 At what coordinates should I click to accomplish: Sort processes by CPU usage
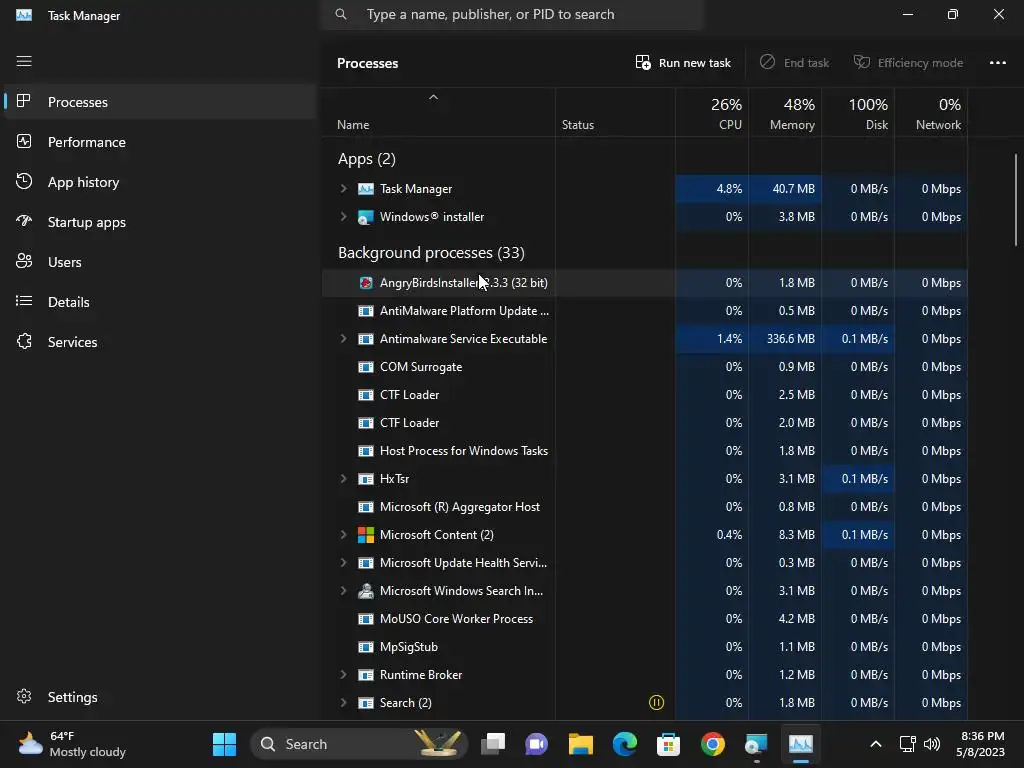tap(712, 114)
